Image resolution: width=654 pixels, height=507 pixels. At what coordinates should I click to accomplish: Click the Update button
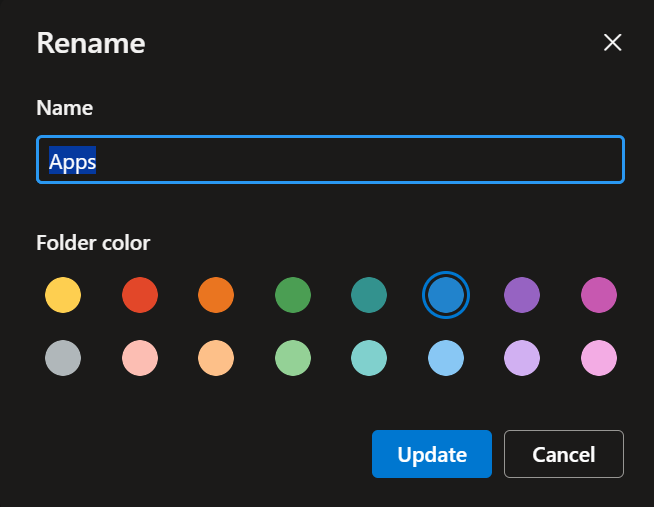pos(432,454)
